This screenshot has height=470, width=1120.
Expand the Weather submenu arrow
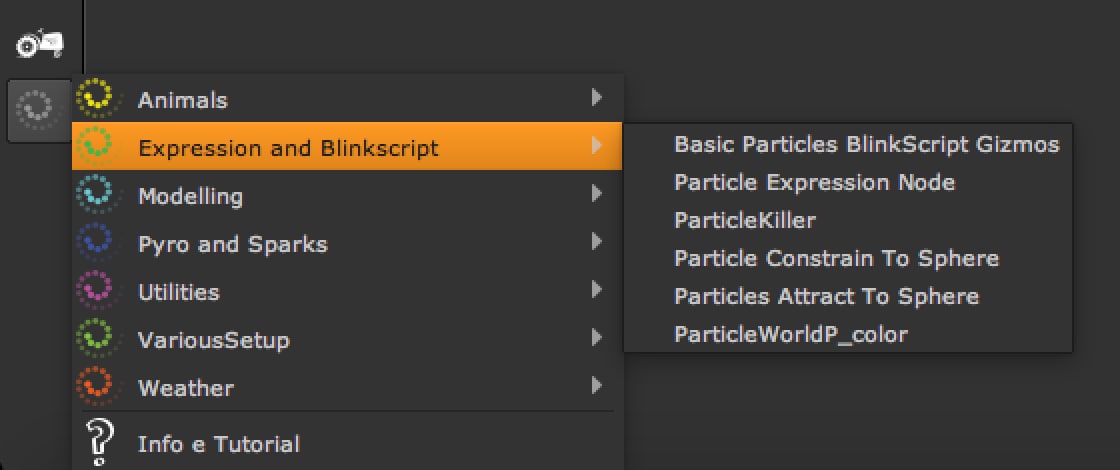[596, 385]
